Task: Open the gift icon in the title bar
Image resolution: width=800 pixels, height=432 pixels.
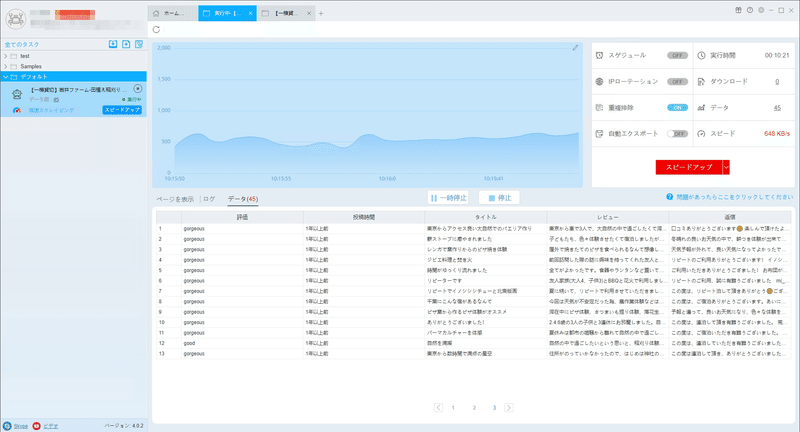Action: coord(738,10)
